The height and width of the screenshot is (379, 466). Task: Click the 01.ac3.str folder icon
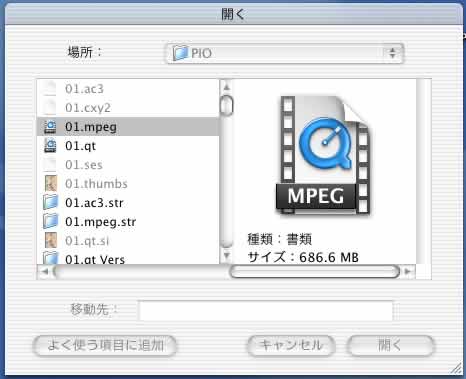point(51,203)
